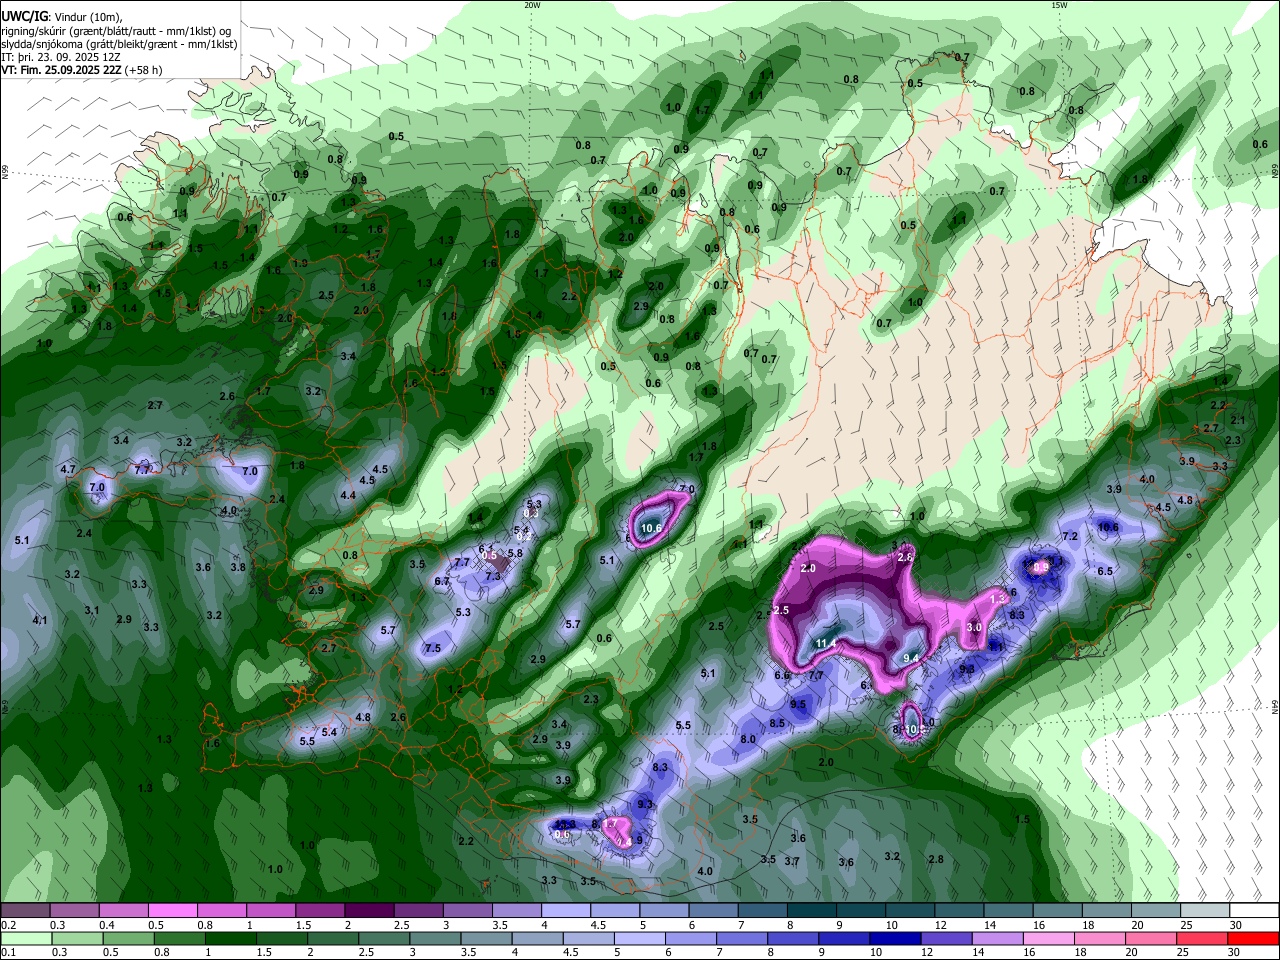Click the valid time 'VT: Fim. 25.09.2025 22Z (+58 h)'
Screen dimensions: 1280x960
point(82,70)
